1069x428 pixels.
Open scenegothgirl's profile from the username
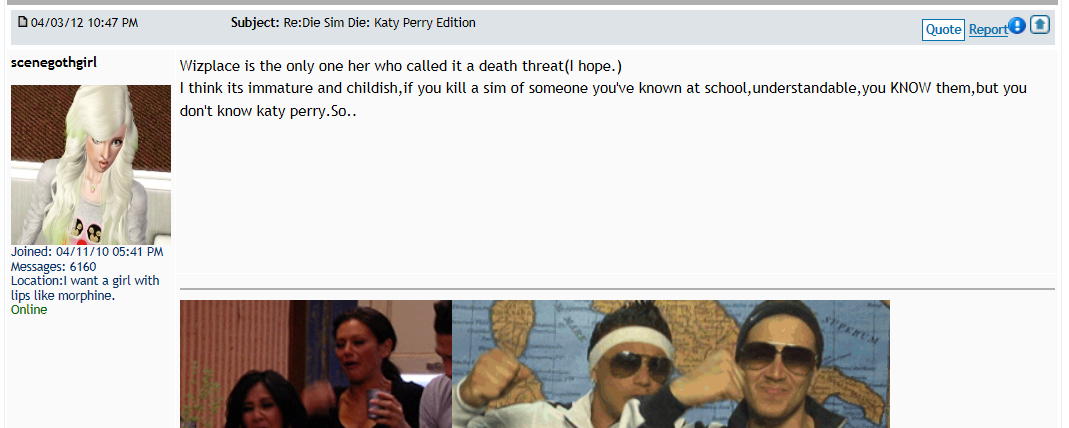pos(54,63)
